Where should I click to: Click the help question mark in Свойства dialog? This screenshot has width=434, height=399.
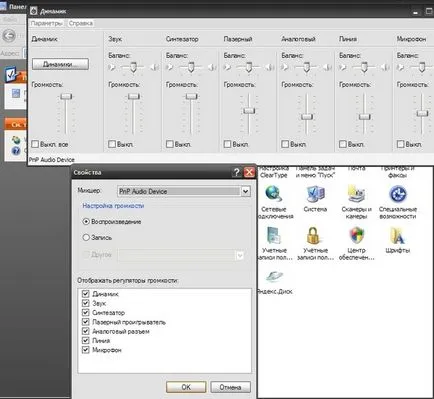[236, 172]
